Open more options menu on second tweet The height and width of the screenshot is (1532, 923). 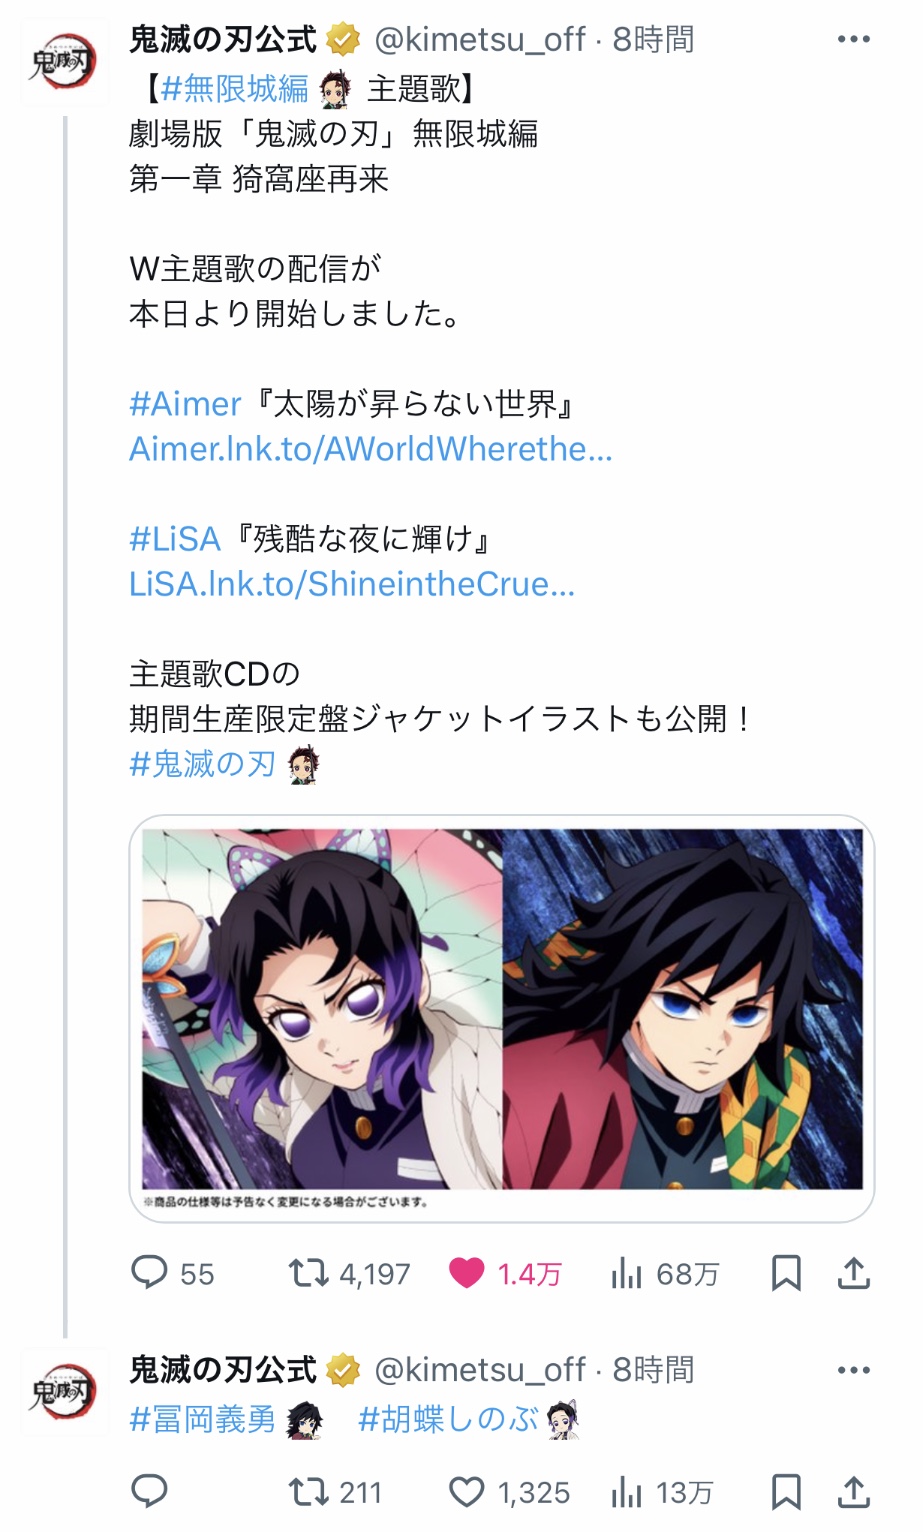point(853,1370)
